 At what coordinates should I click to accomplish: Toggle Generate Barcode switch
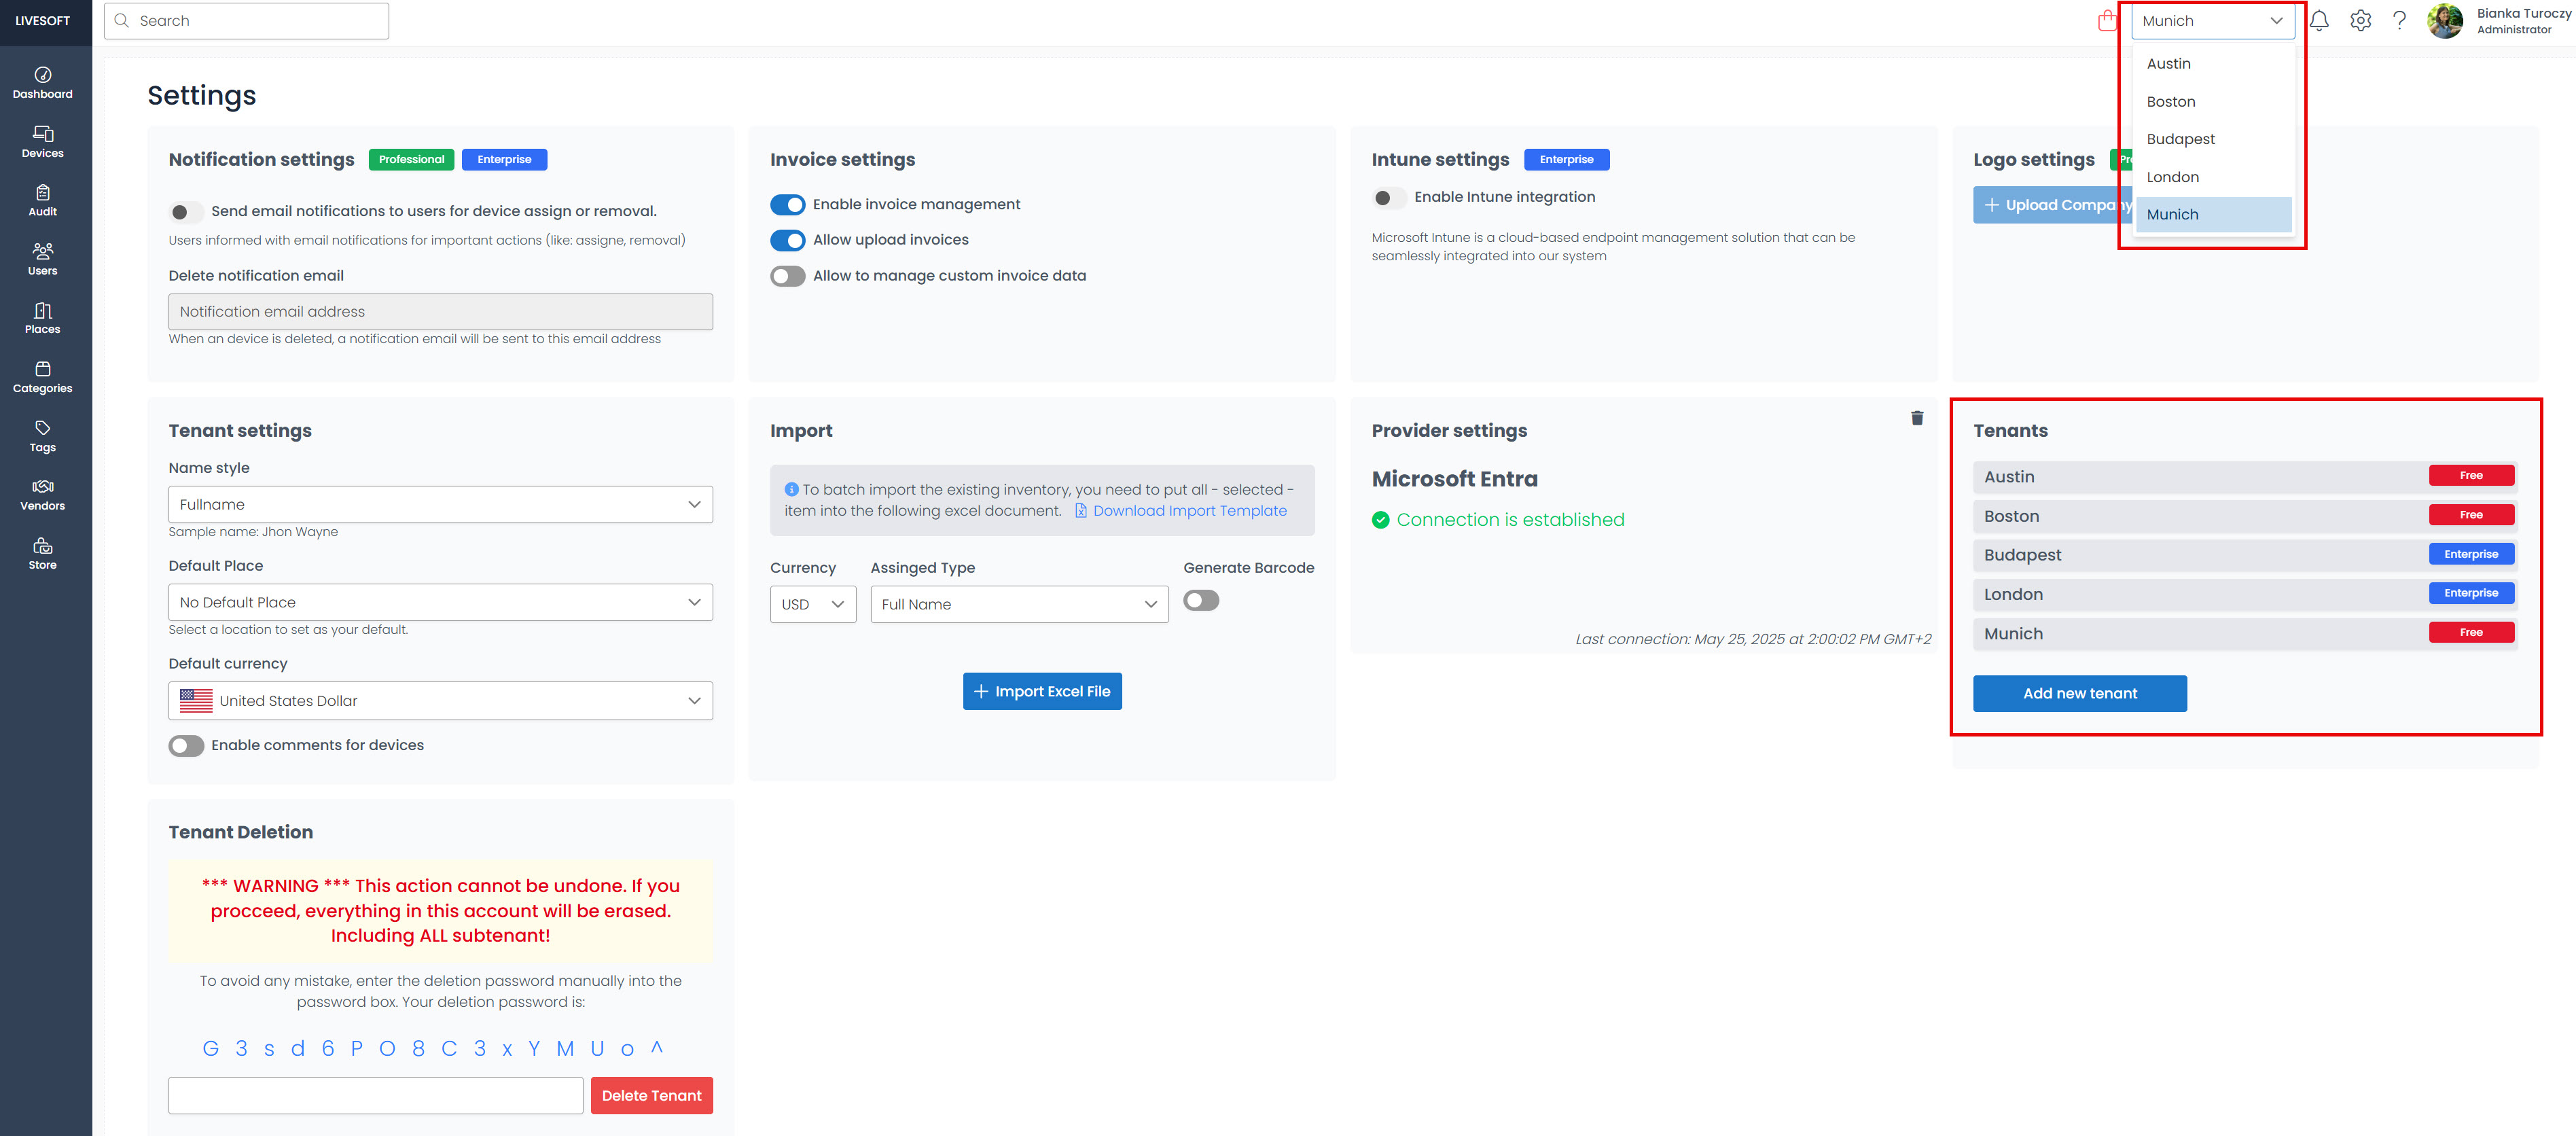(x=1201, y=601)
